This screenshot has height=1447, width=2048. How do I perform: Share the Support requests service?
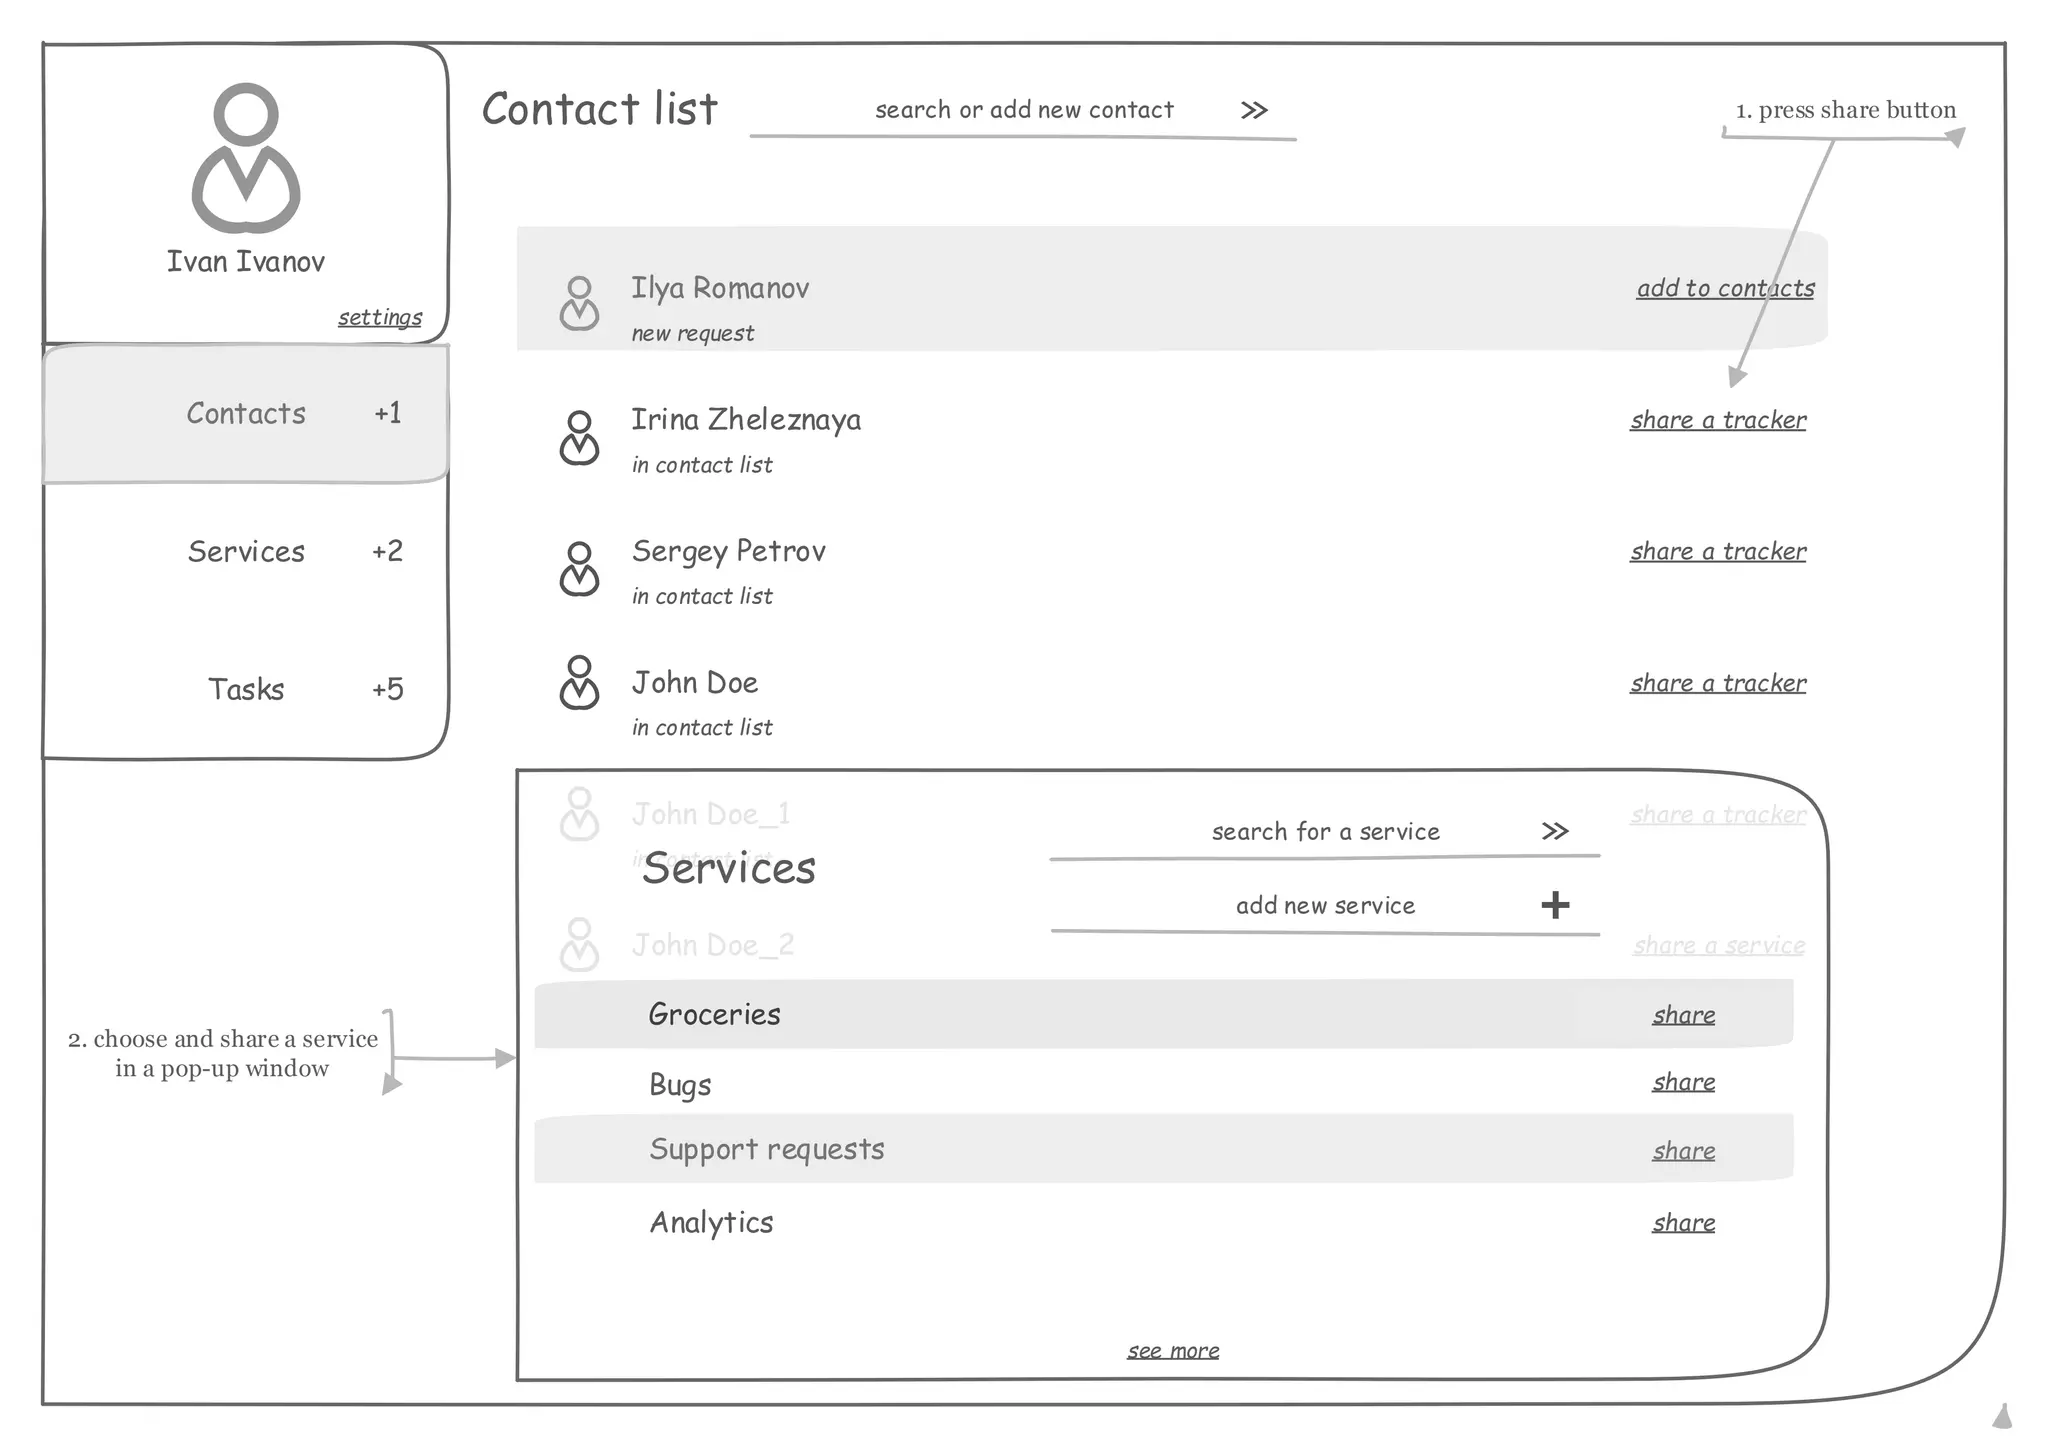(1683, 1151)
